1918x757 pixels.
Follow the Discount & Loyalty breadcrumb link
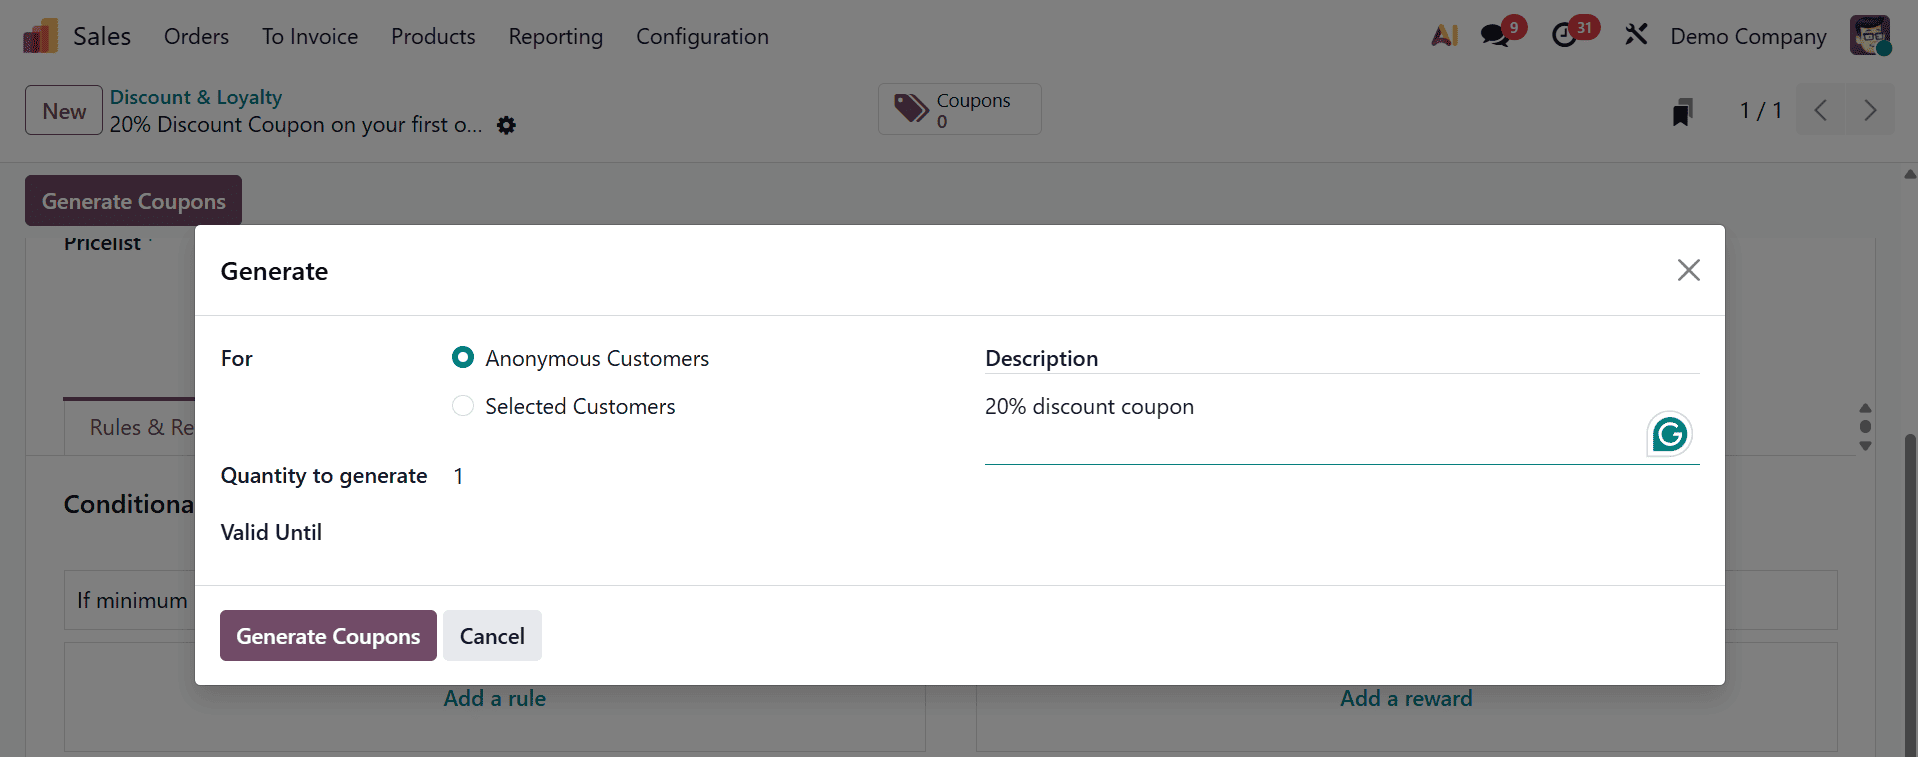click(x=196, y=97)
